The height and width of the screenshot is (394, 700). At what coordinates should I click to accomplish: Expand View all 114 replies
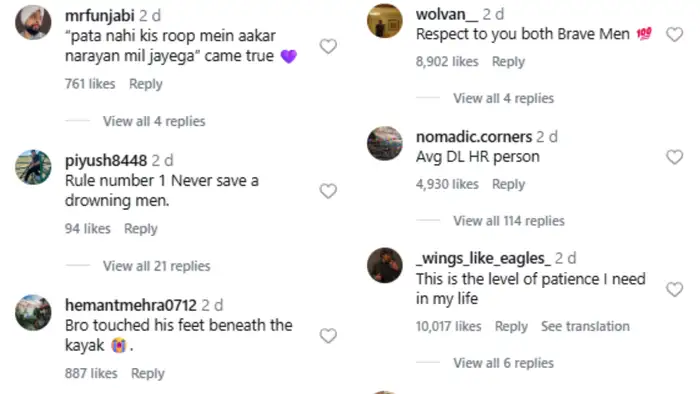point(509,221)
